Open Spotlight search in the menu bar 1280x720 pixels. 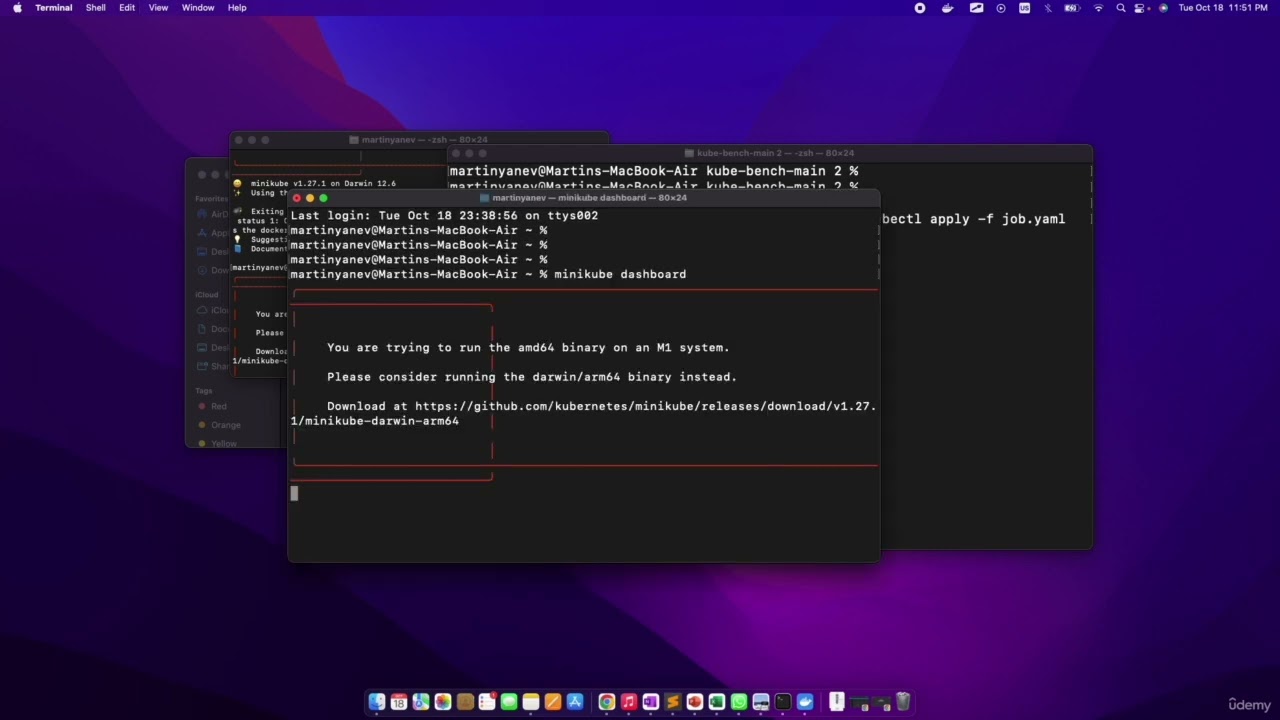coord(1121,8)
